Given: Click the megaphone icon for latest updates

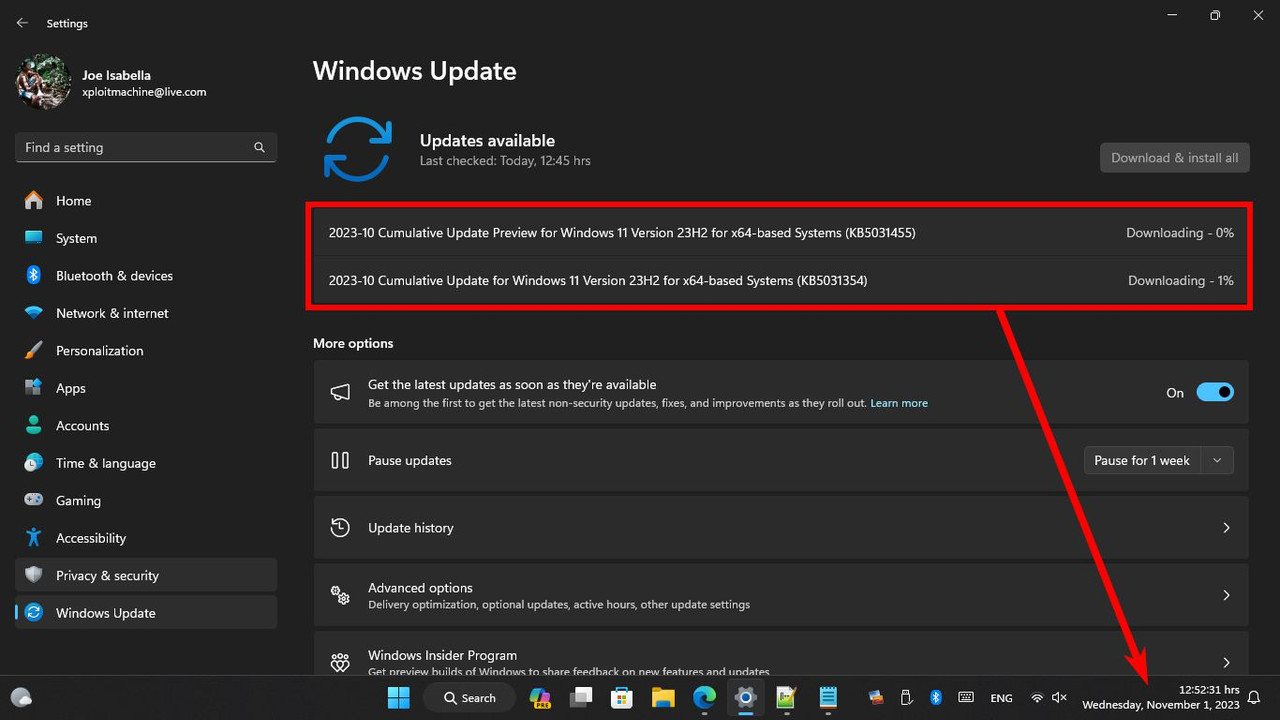Looking at the screenshot, I should coord(340,393).
